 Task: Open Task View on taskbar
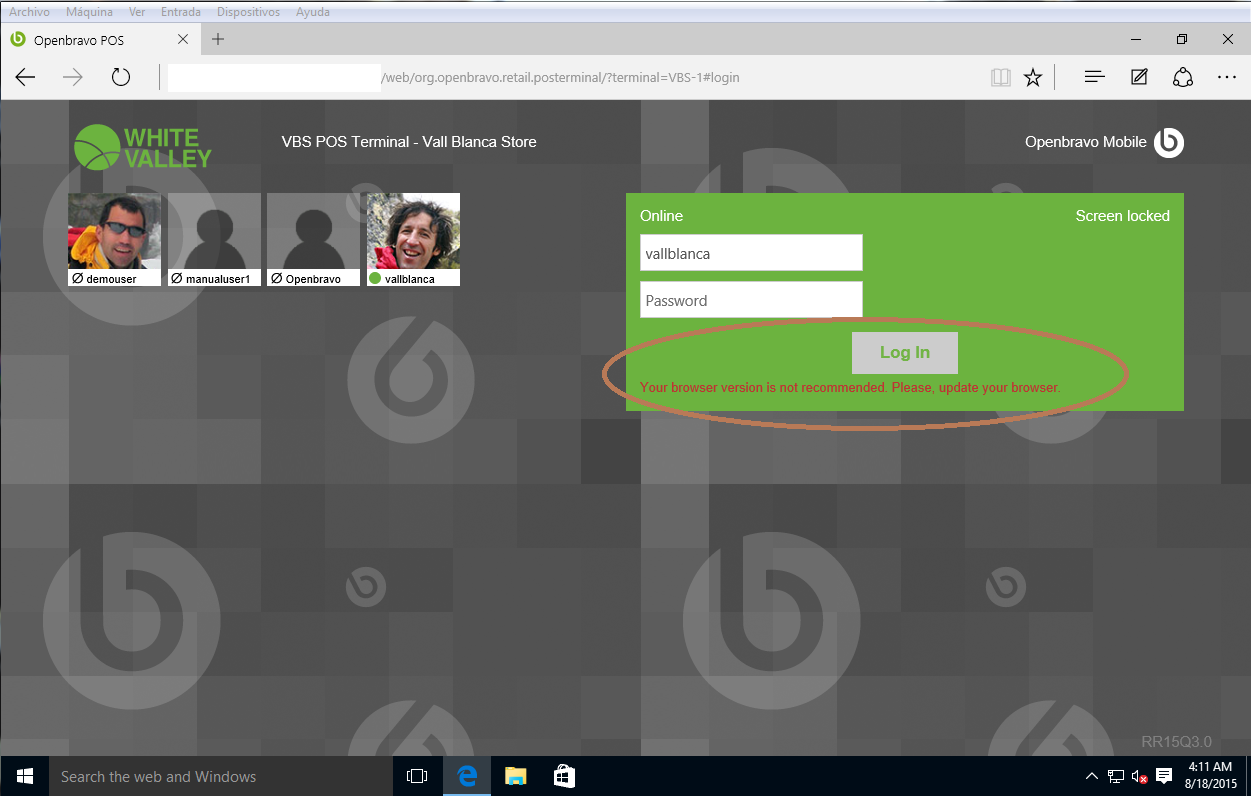pos(417,776)
